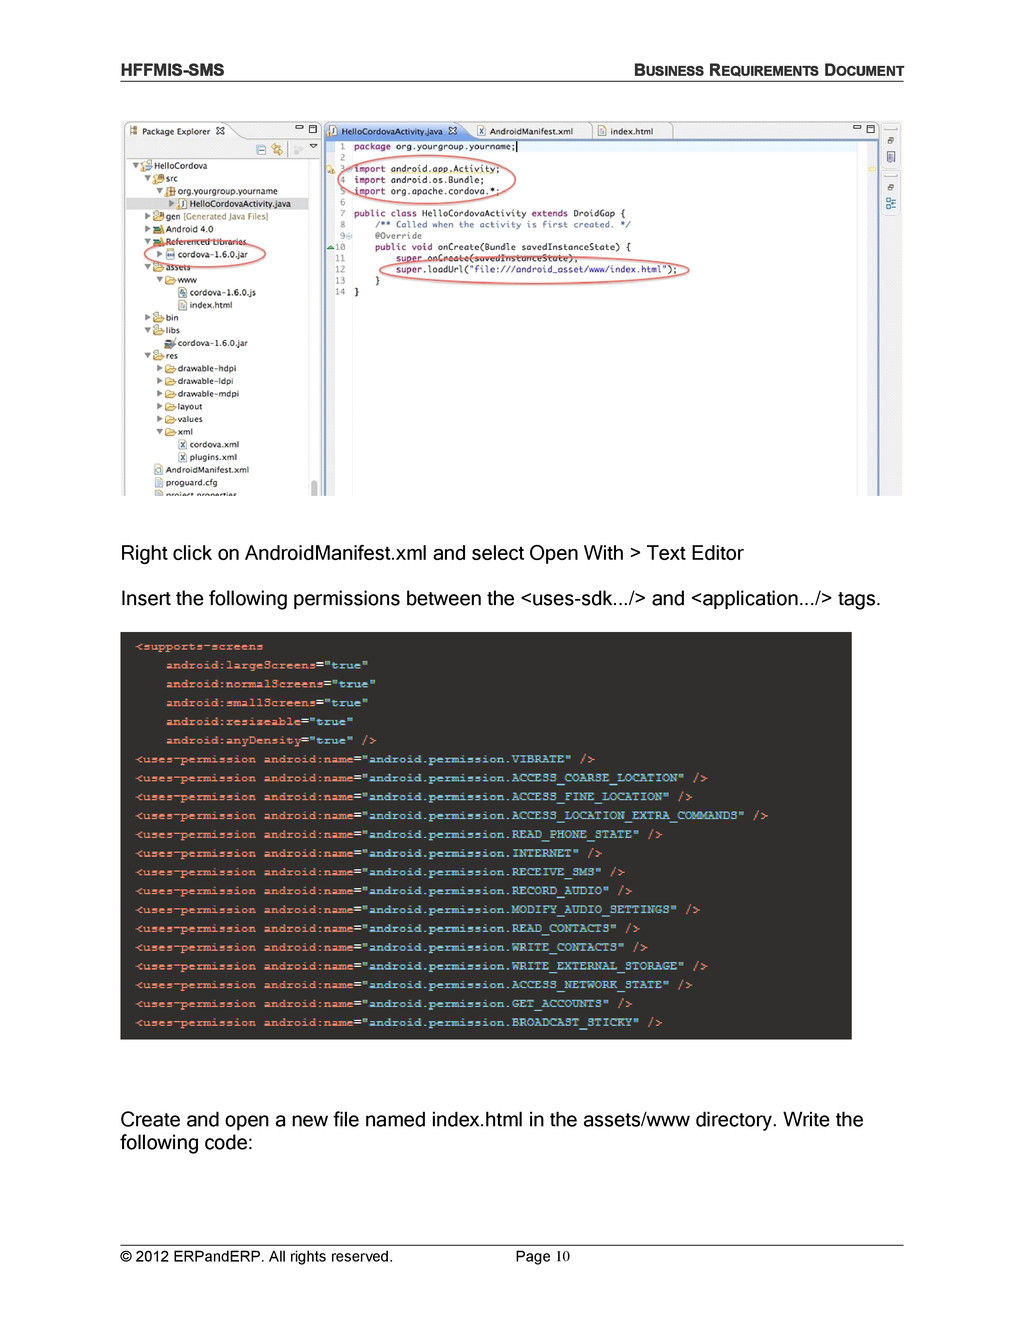Select plugins.xml in the xml folder
Screen dimensions: 1024x1325
208,457
